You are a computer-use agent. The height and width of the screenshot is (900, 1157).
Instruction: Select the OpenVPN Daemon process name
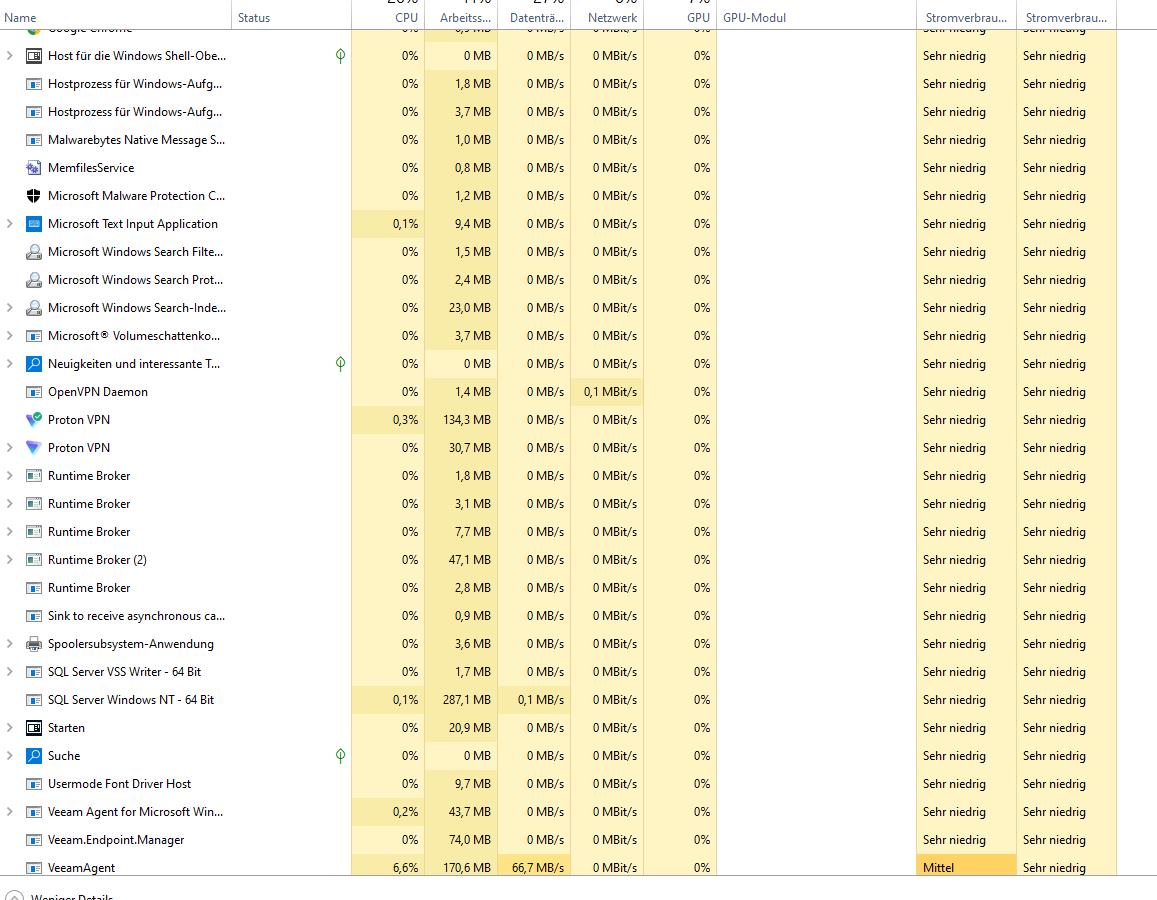(97, 392)
